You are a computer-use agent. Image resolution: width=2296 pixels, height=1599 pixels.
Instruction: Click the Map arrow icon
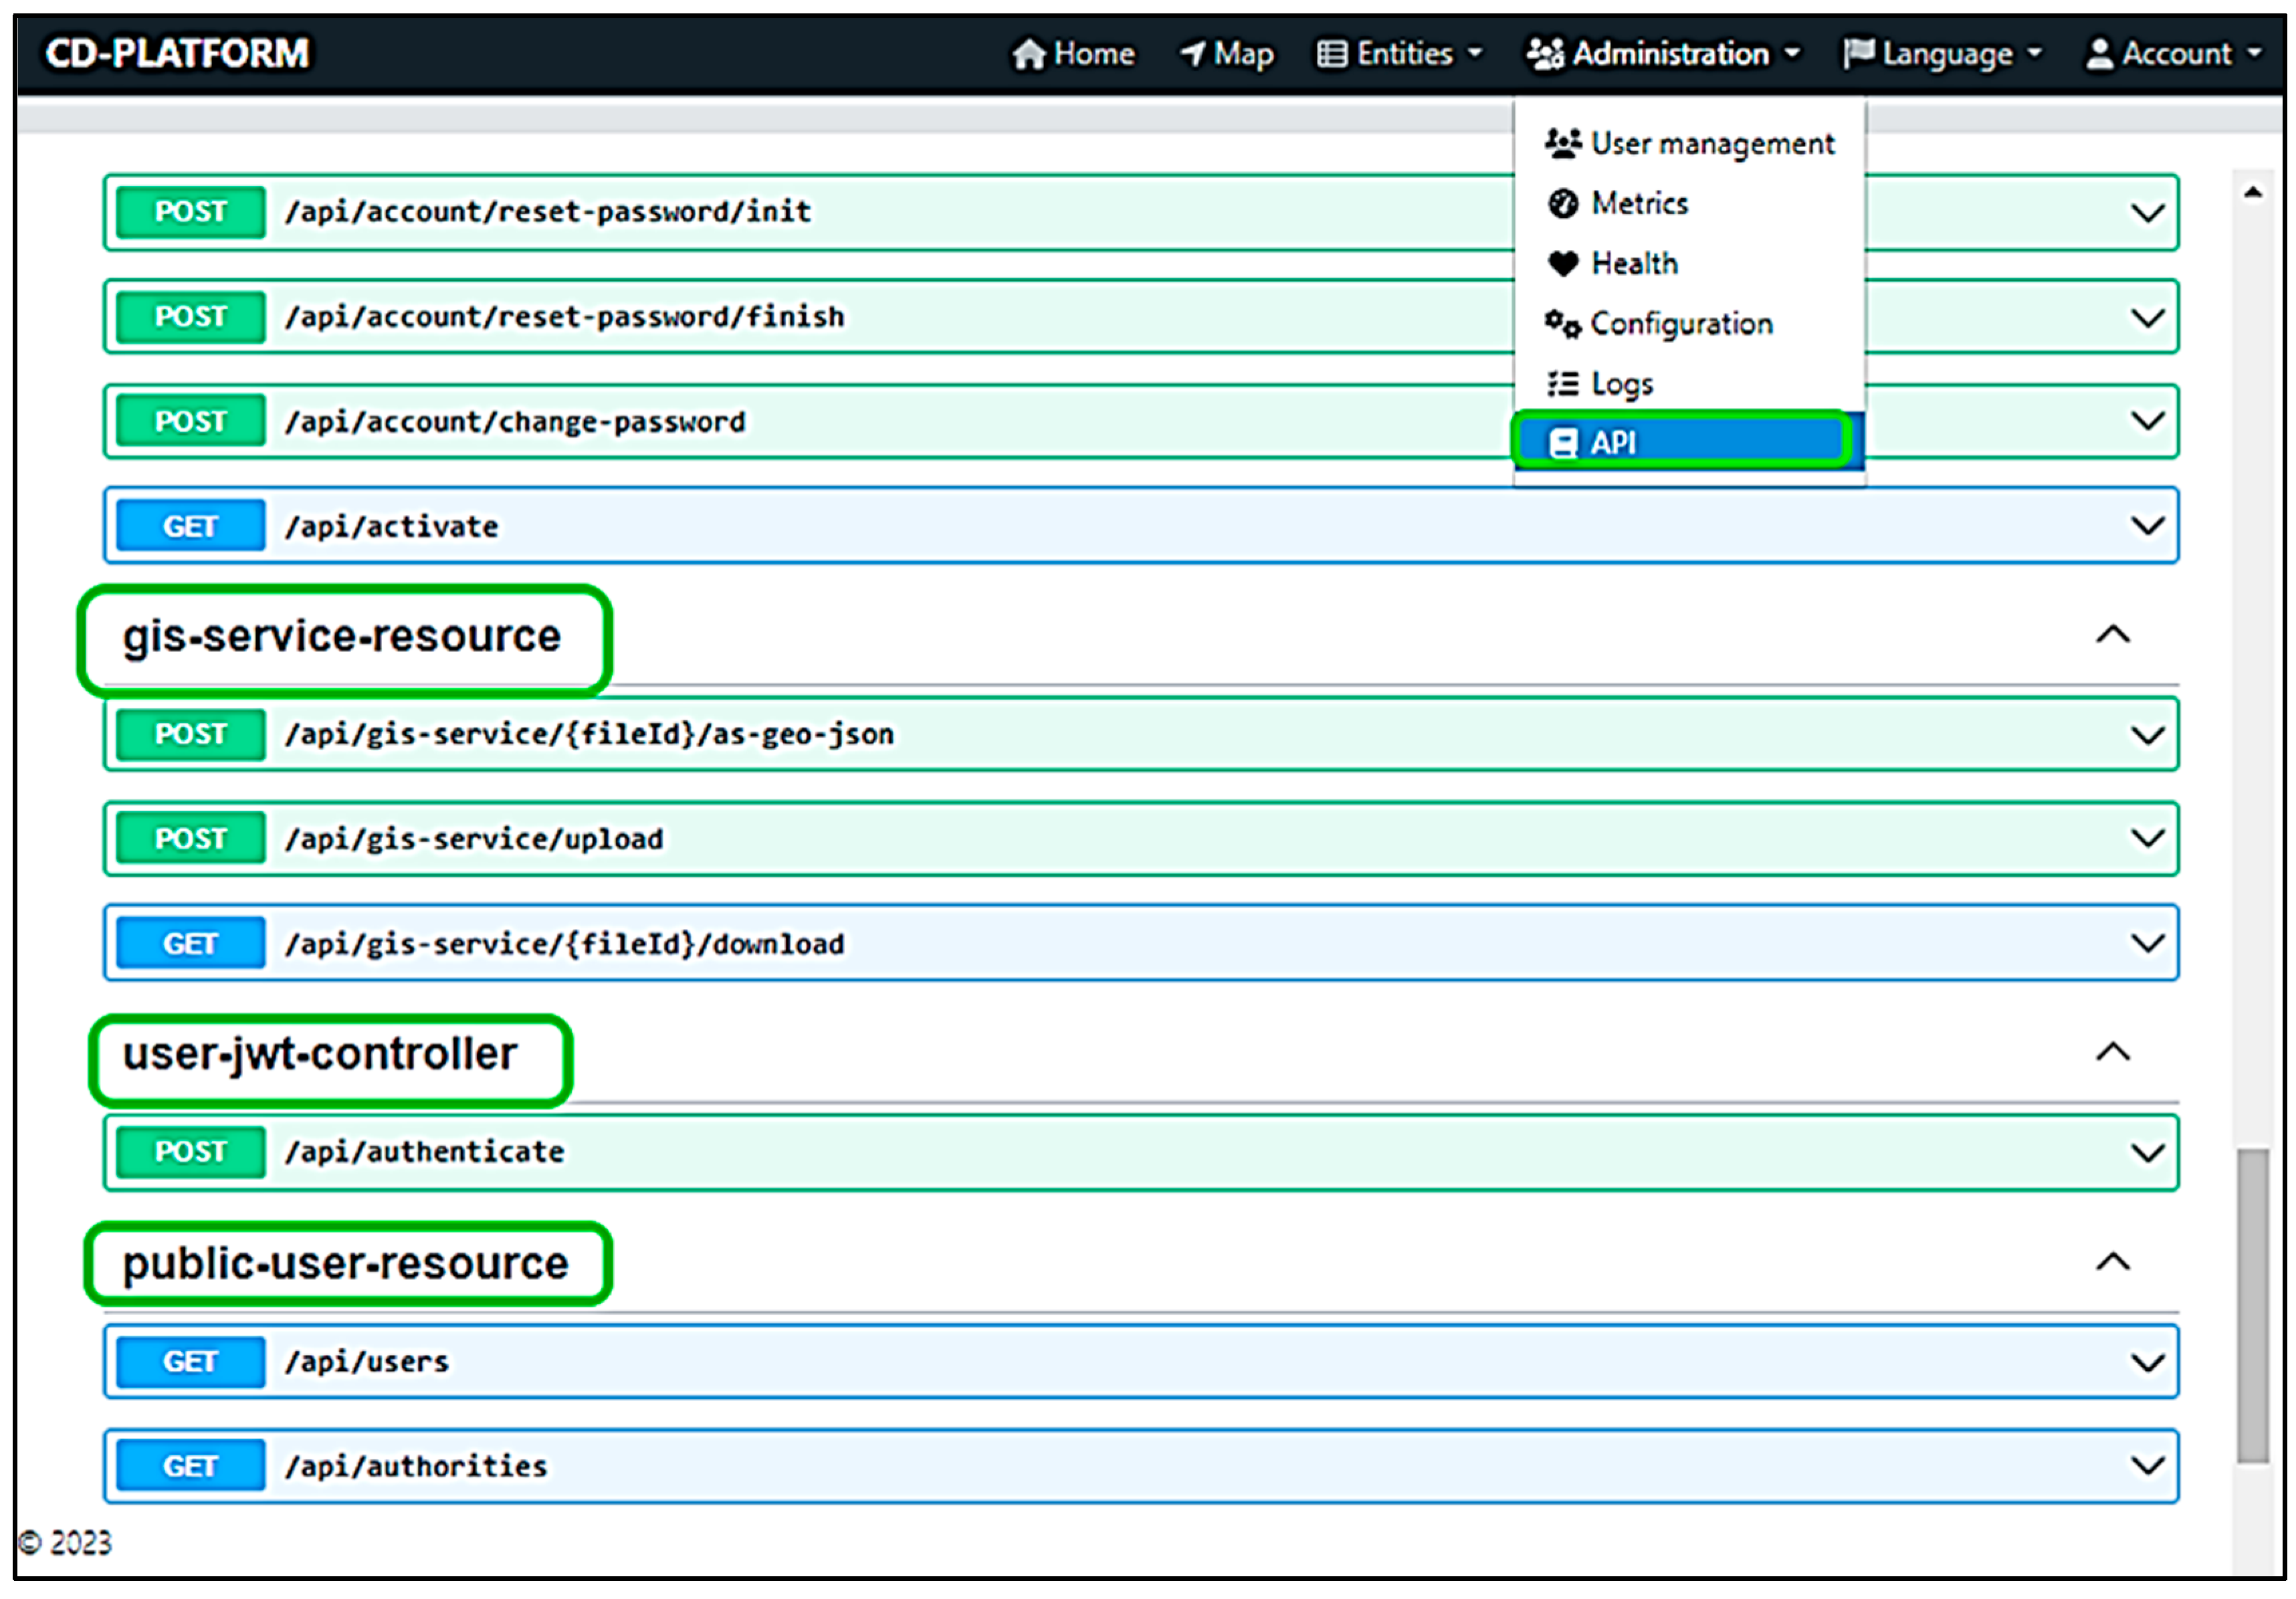click(x=1192, y=54)
